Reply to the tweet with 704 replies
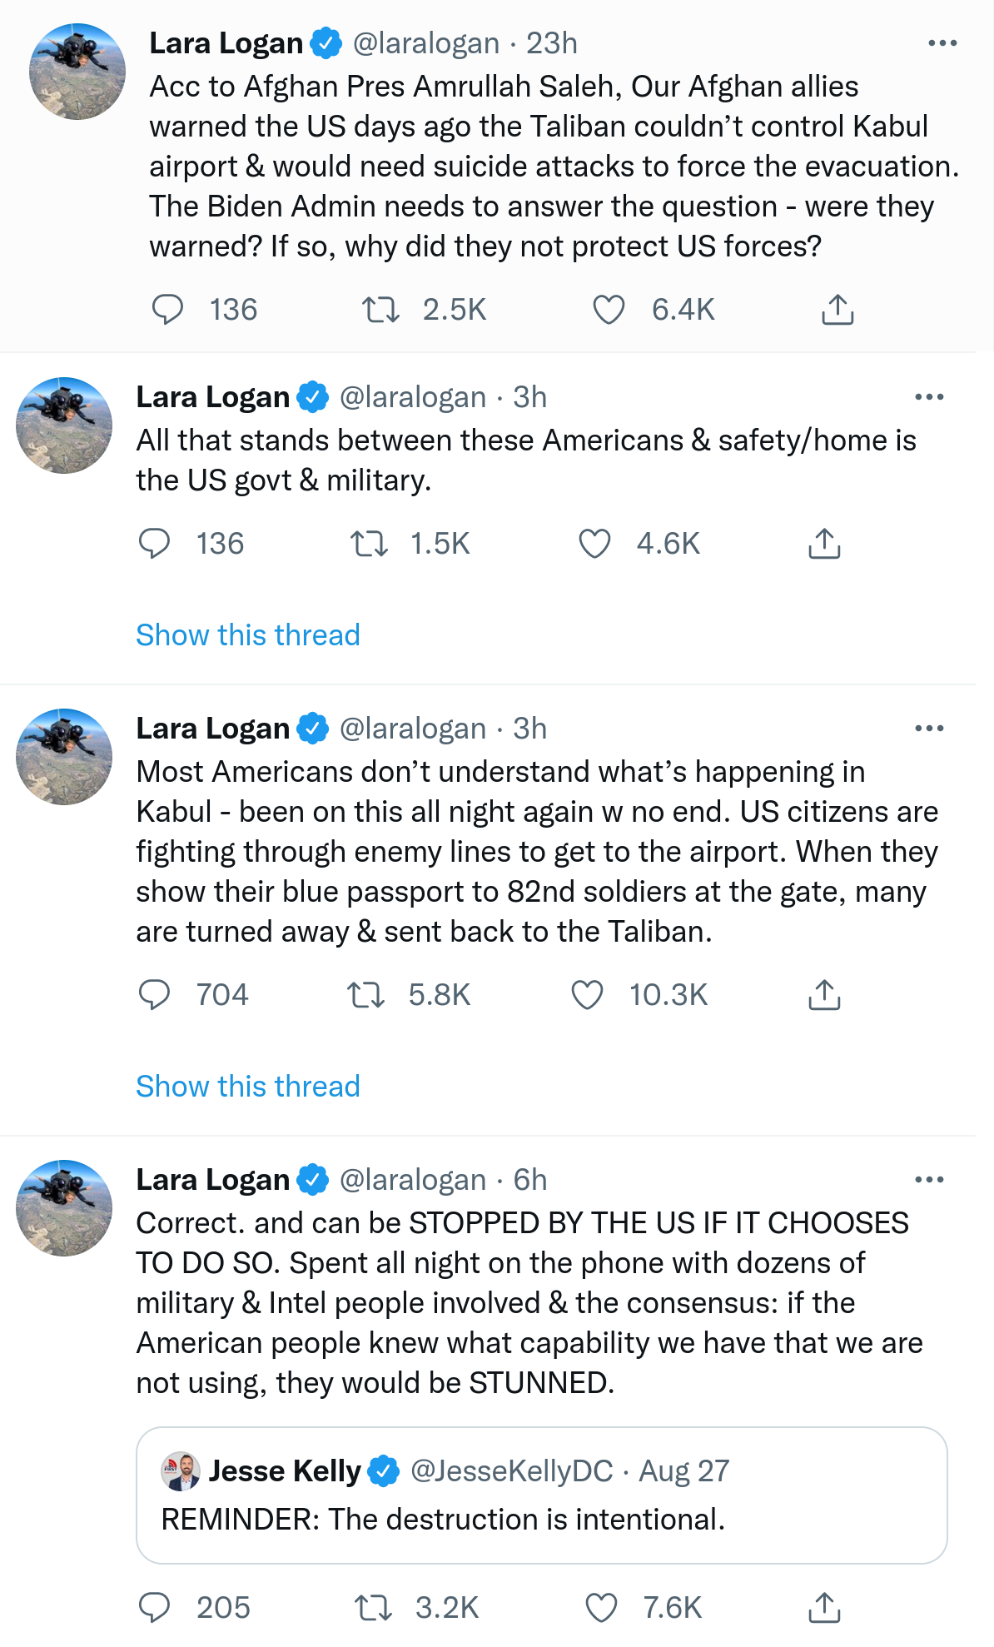 [x=154, y=995]
